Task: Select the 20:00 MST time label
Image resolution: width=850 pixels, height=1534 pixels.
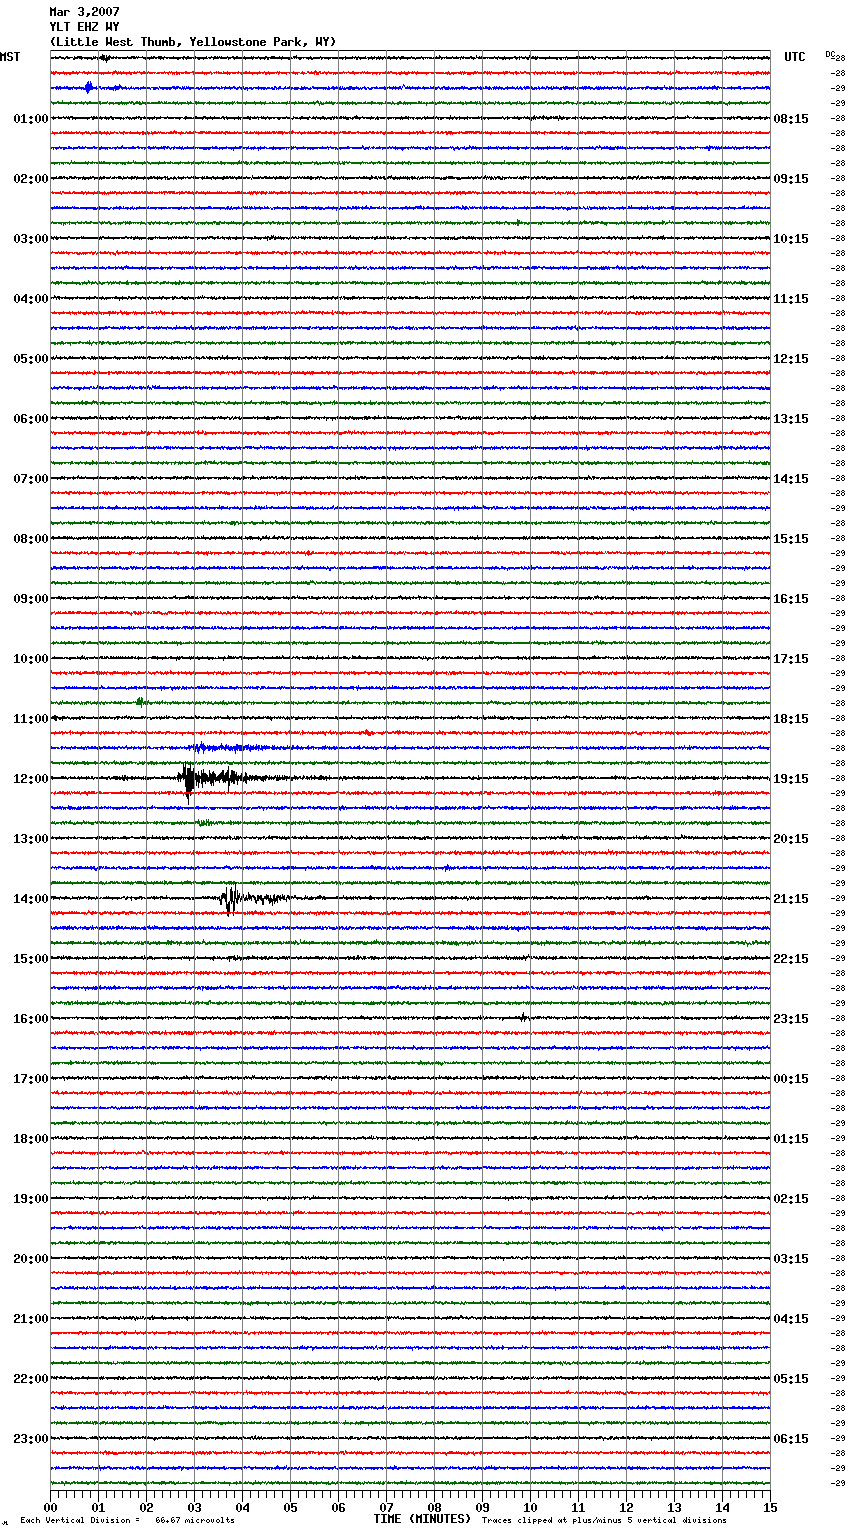Action: 31,1259
